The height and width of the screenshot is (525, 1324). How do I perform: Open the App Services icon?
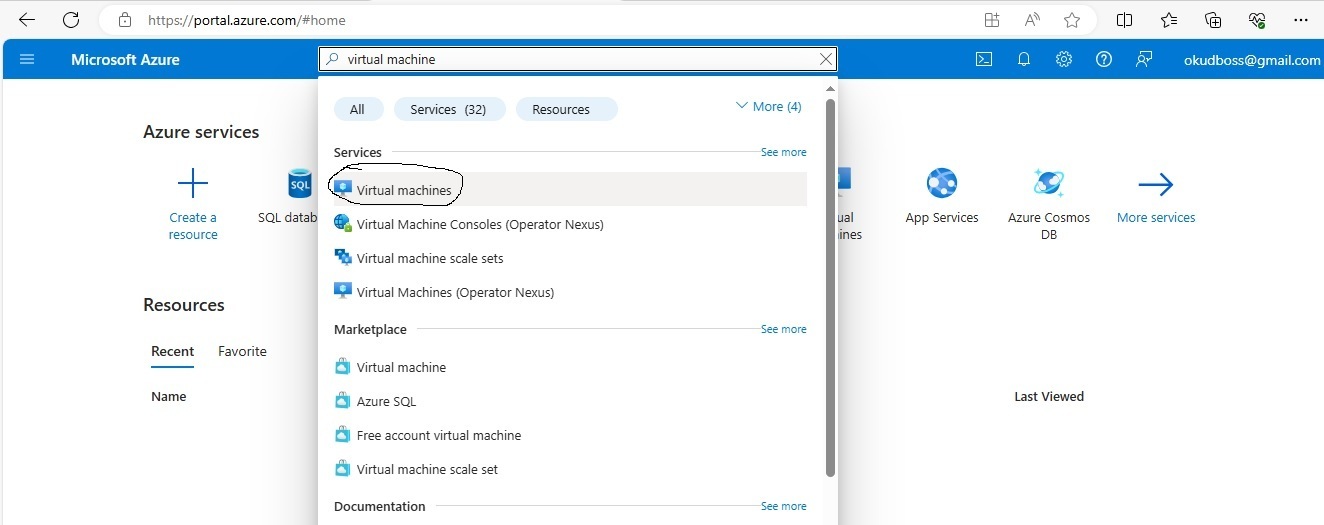click(942, 184)
